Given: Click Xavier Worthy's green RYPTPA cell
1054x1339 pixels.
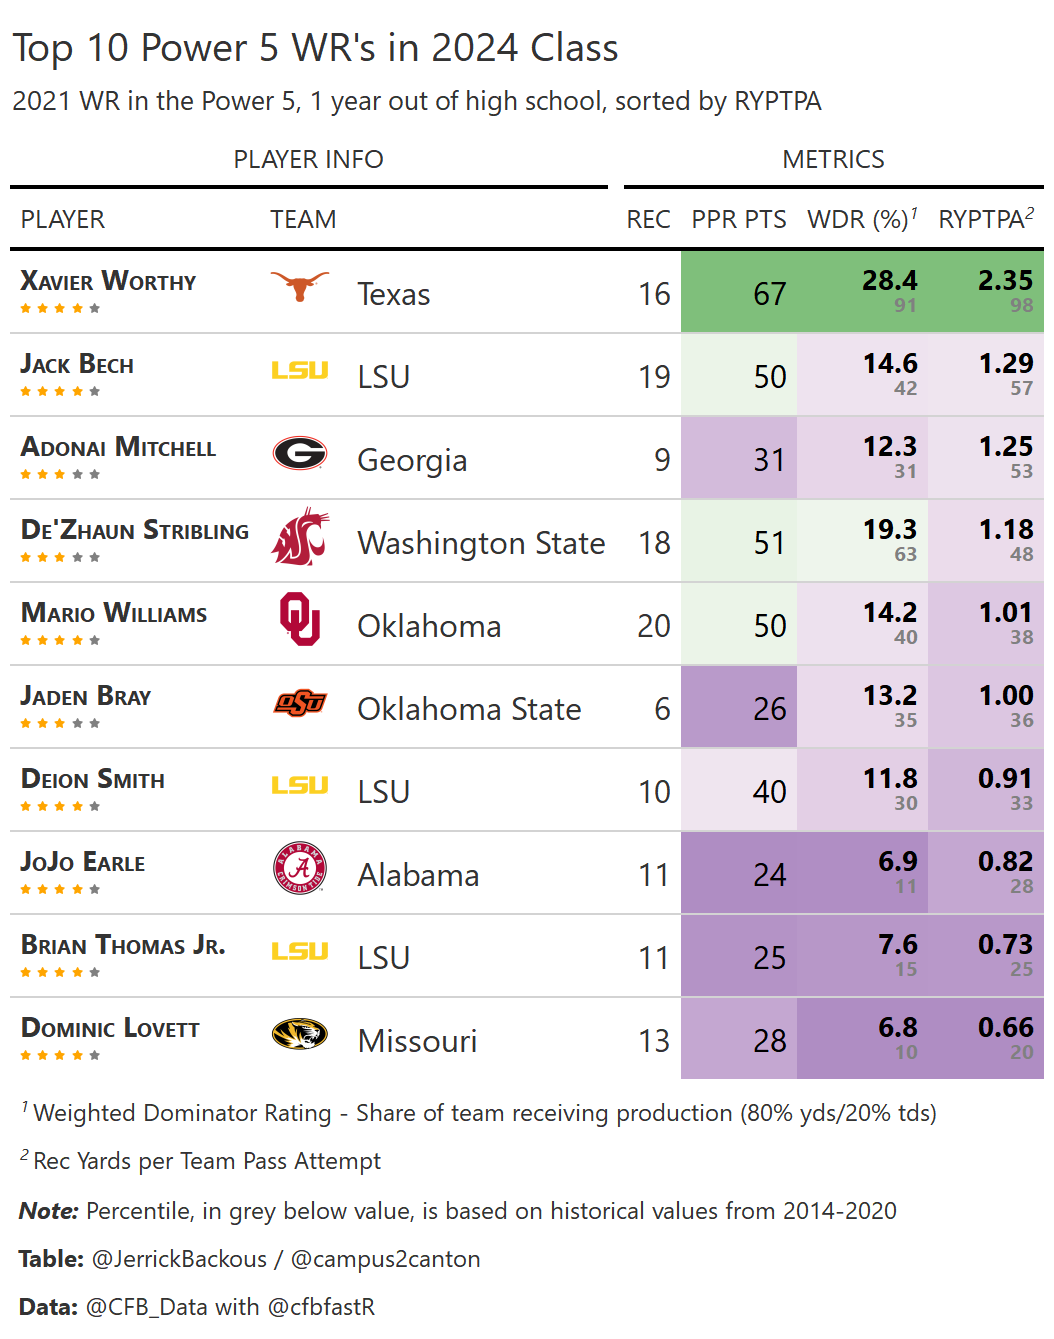Looking at the screenshot, I should tap(986, 291).
